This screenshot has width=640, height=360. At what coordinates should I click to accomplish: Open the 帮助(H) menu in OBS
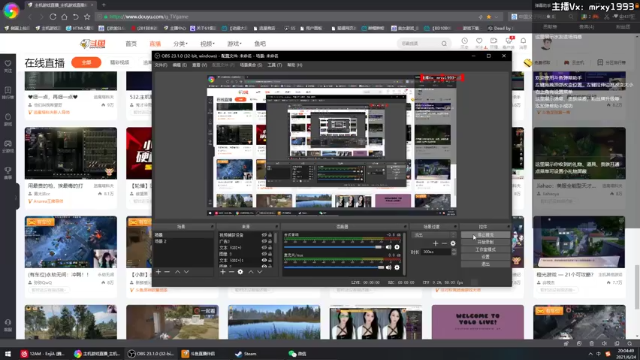(x=295, y=65)
